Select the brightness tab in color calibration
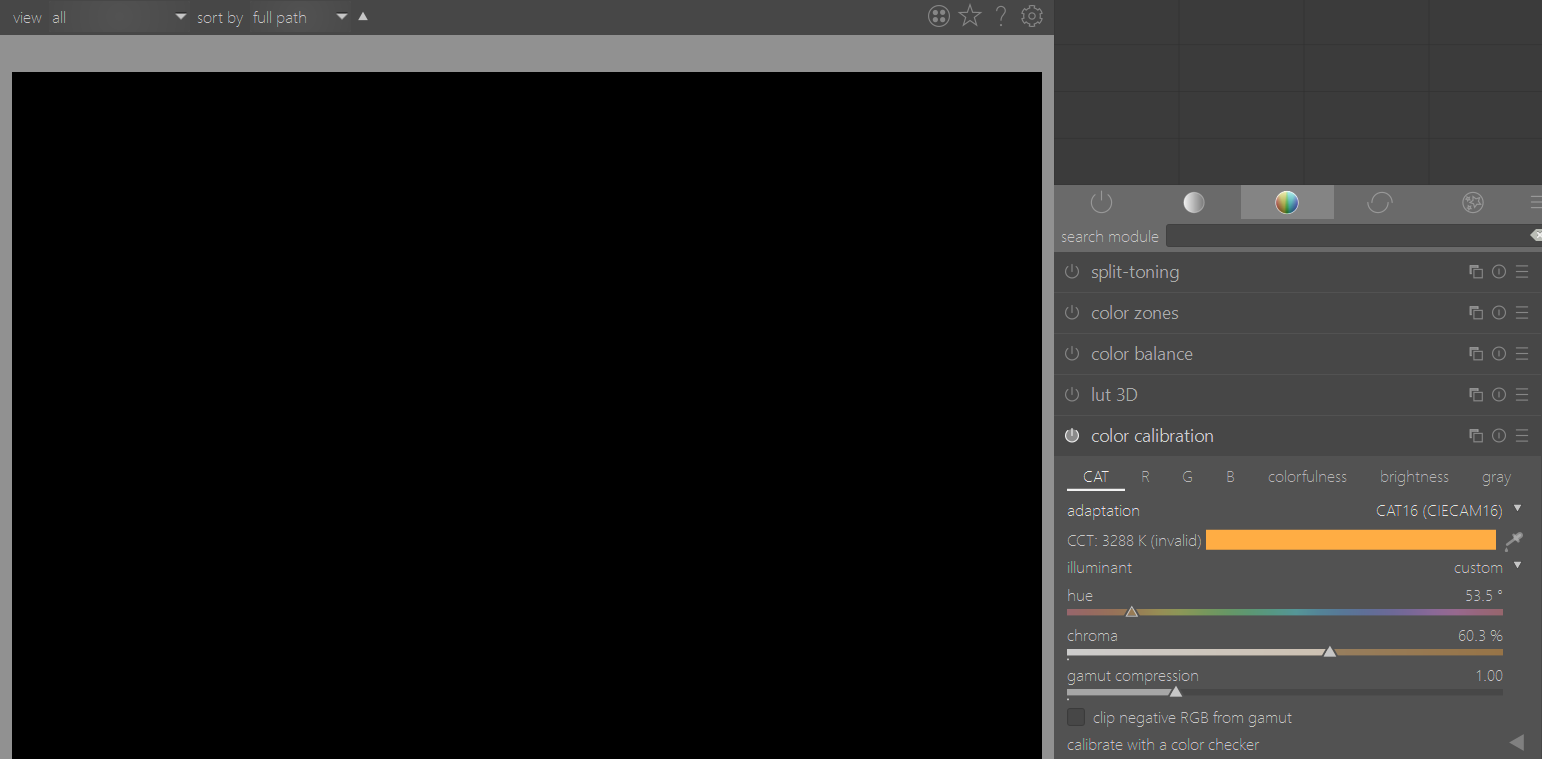The image size is (1542, 759). tap(1414, 477)
